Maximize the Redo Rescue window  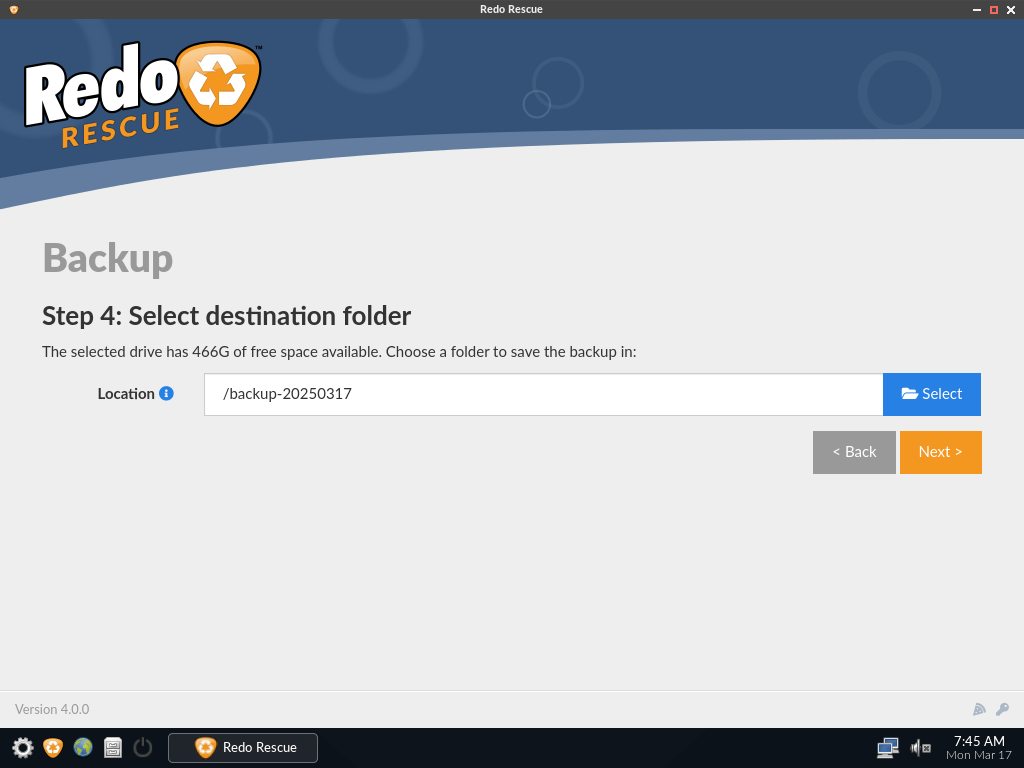pyautogui.click(x=994, y=10)
